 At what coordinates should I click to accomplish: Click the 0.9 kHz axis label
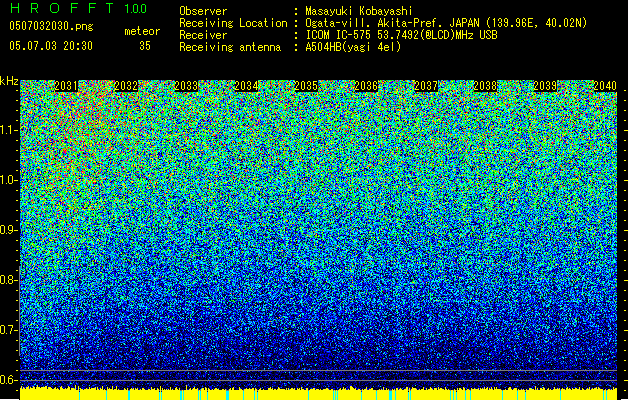(8, 230)
